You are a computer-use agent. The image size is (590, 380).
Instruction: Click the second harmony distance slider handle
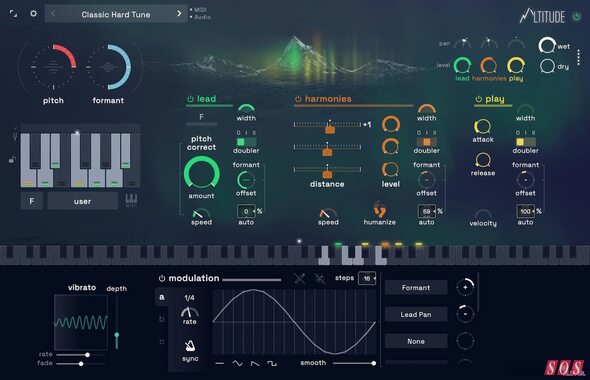pyautogui.click(x=327, y=152)
